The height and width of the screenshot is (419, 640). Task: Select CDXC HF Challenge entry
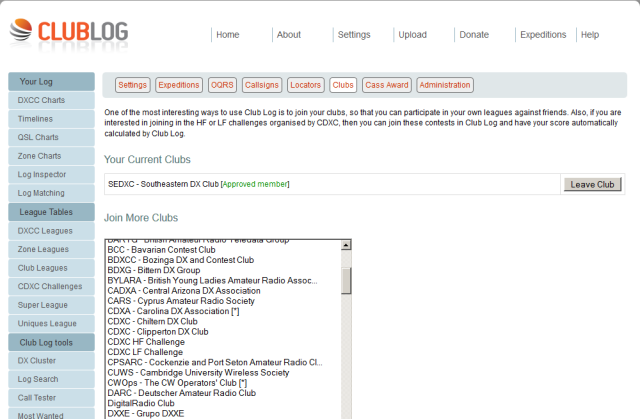point(224,342)
